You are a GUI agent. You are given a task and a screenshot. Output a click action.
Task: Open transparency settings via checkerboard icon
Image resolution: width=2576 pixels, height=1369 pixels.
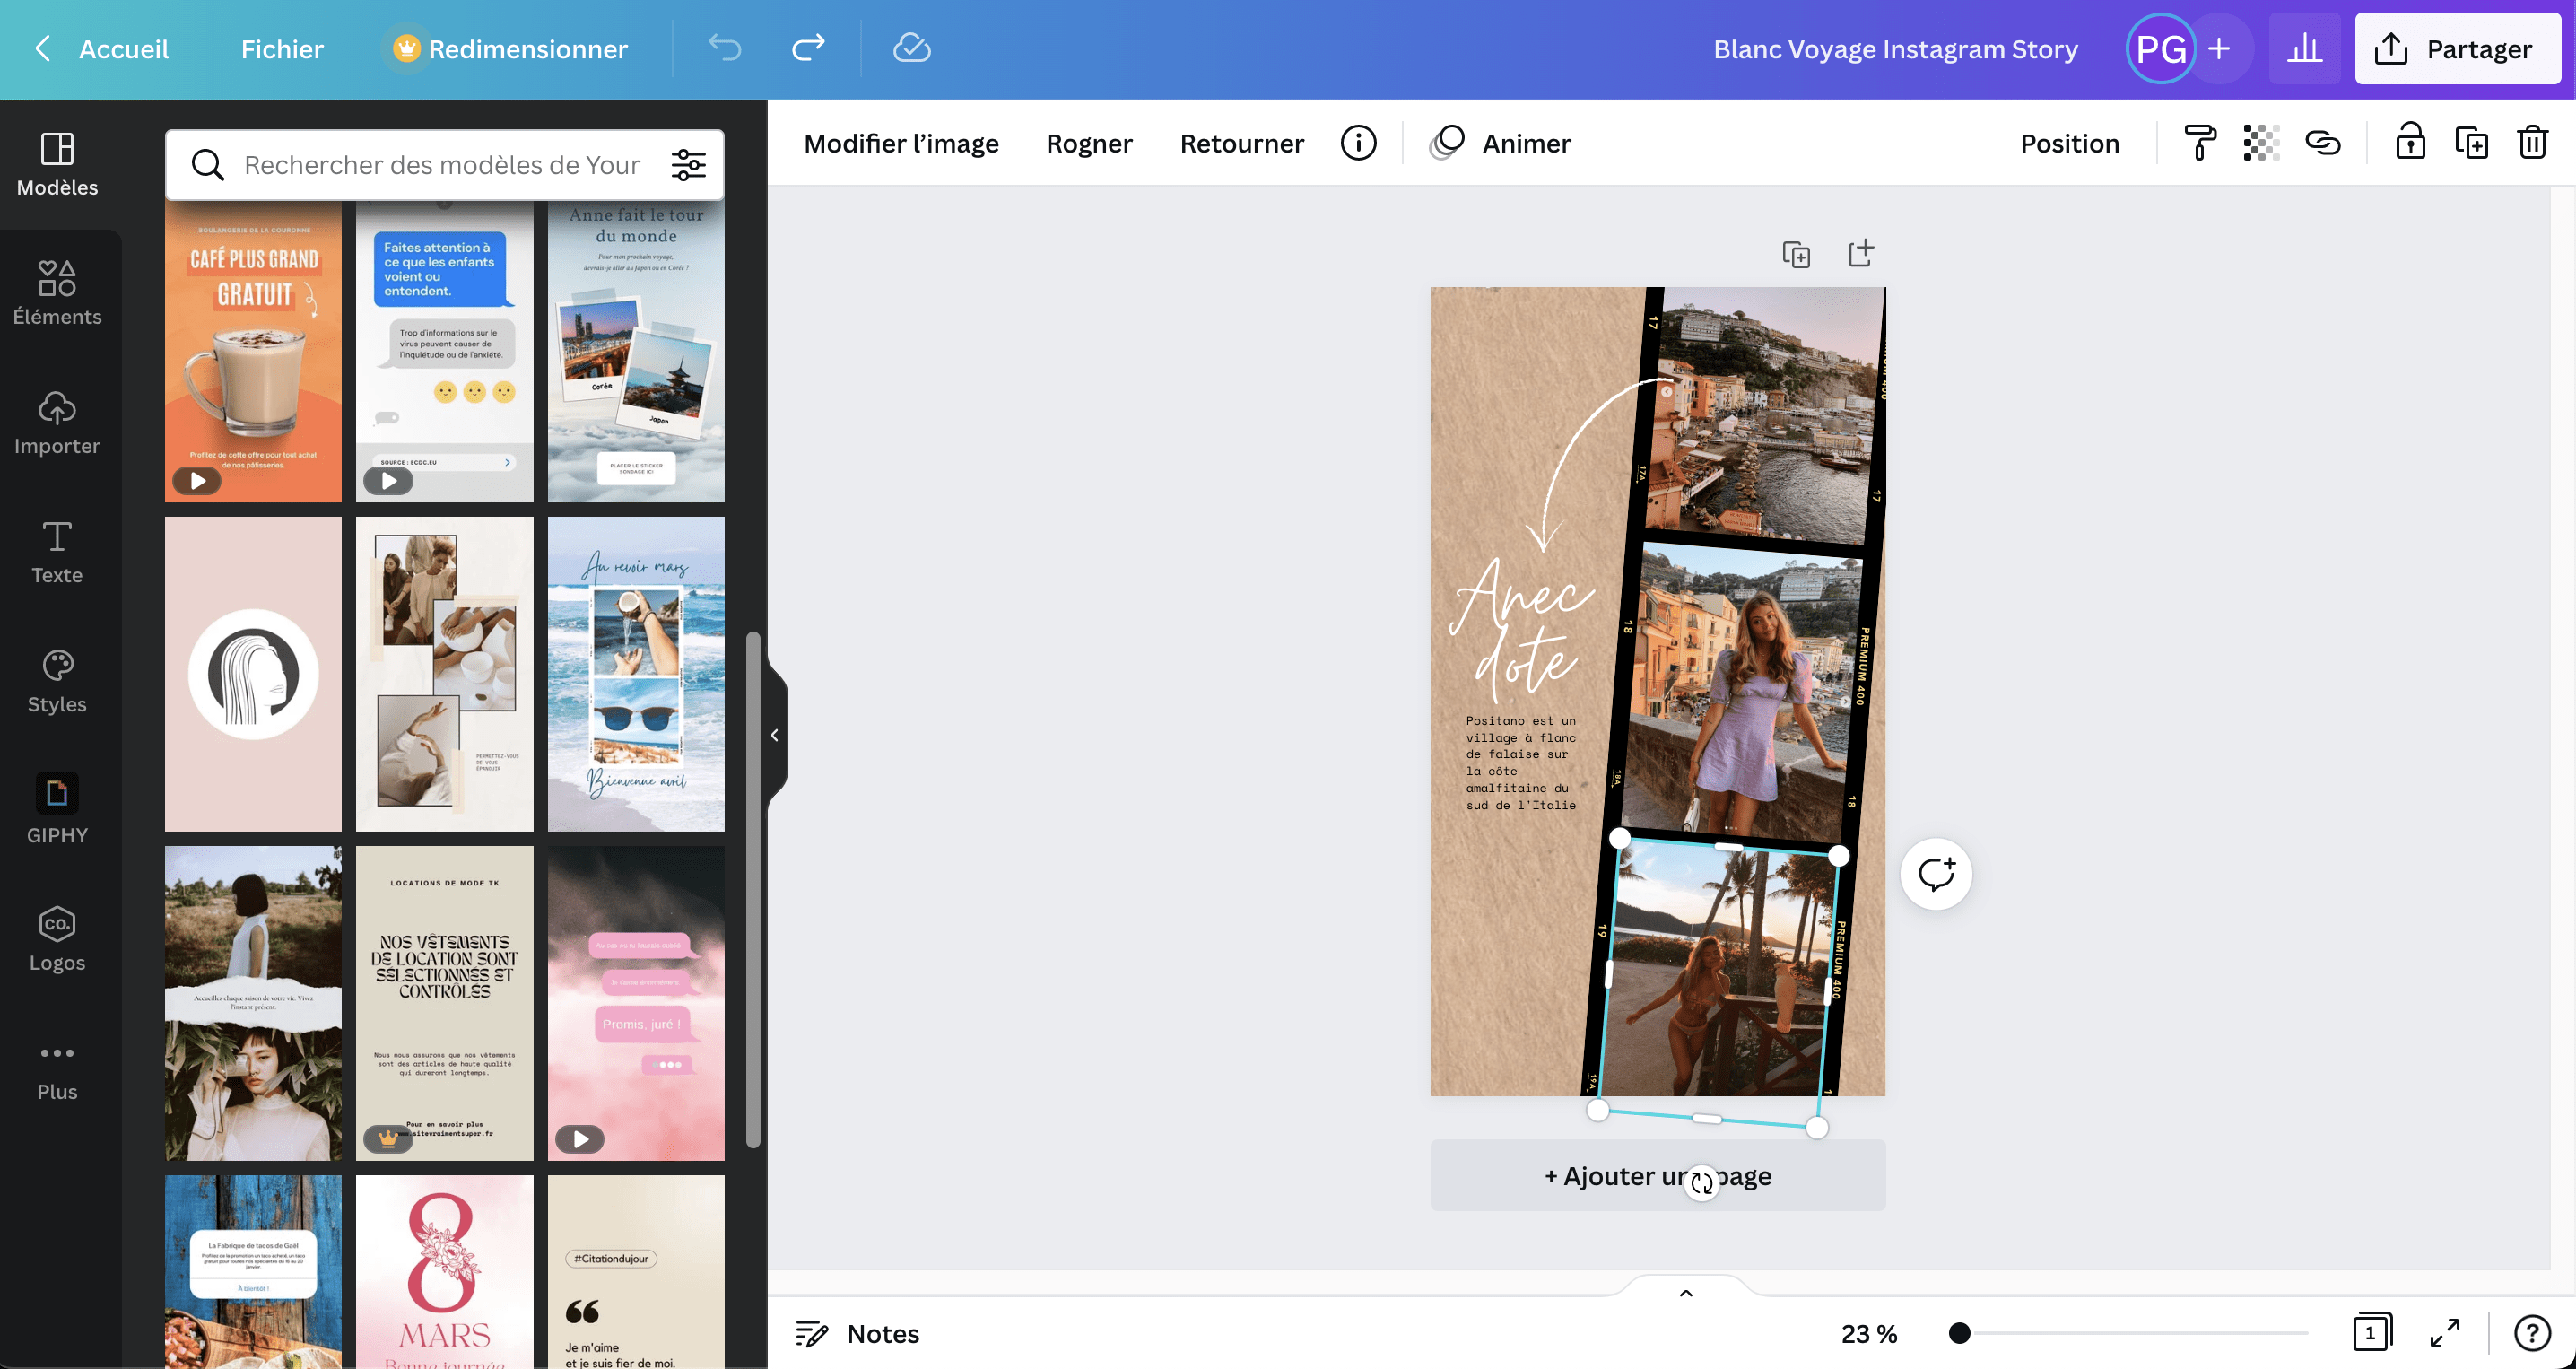click(x=2261, y=143)
